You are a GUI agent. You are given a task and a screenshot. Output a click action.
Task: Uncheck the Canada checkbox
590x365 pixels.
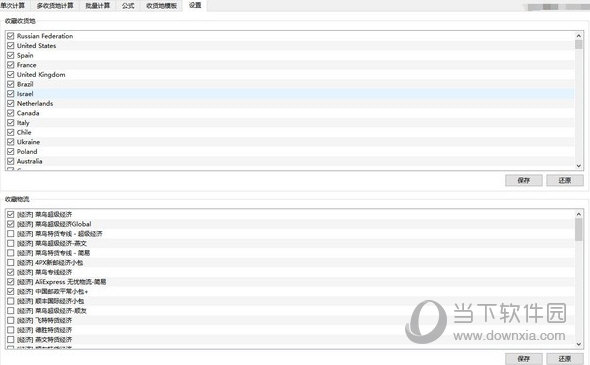point(11,113)
